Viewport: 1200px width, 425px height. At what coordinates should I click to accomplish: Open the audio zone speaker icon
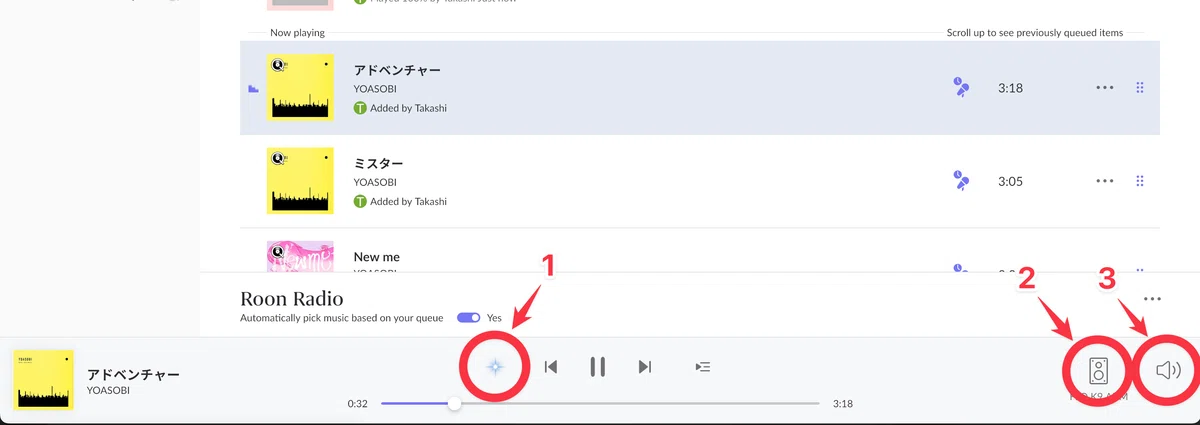pyautogui.click(x=1099, y=372)
